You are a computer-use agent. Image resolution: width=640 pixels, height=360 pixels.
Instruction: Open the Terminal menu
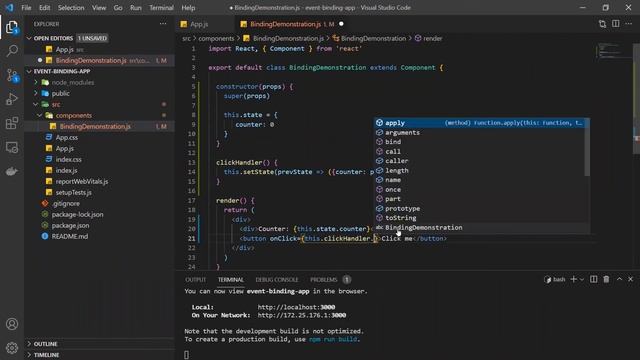coord(161,8)
